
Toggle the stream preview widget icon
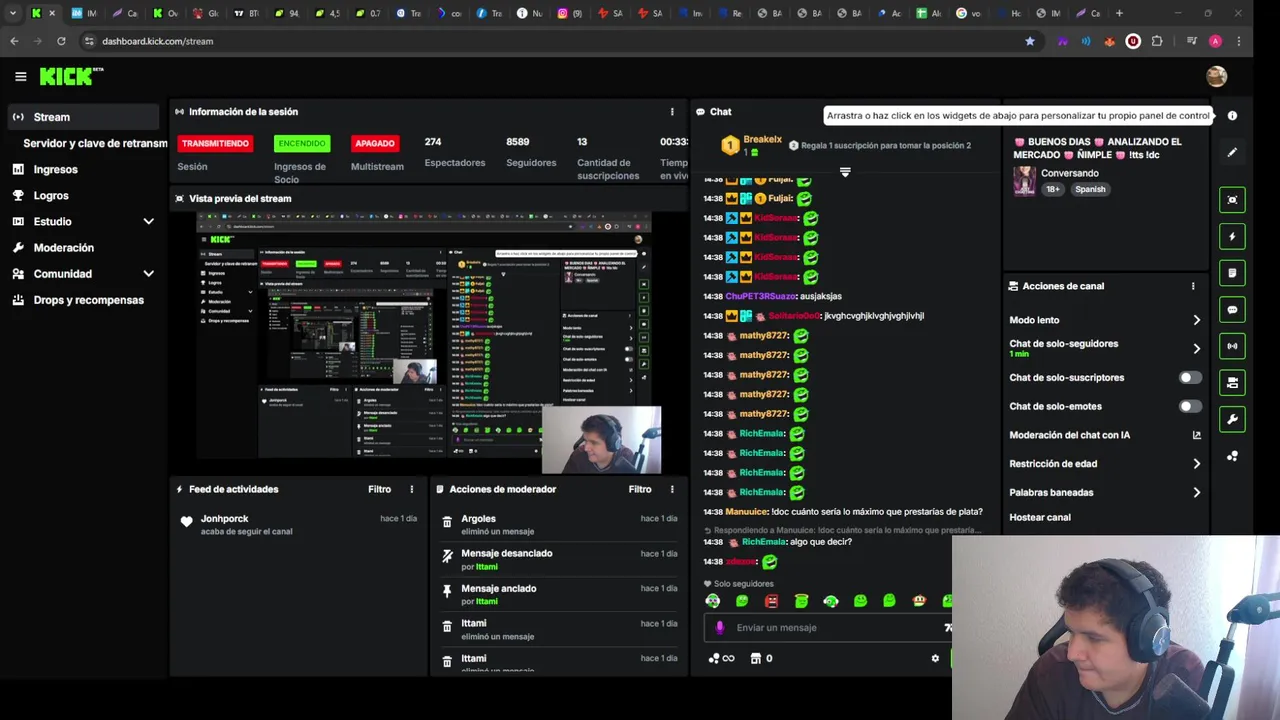click(x=1232, y=199)
